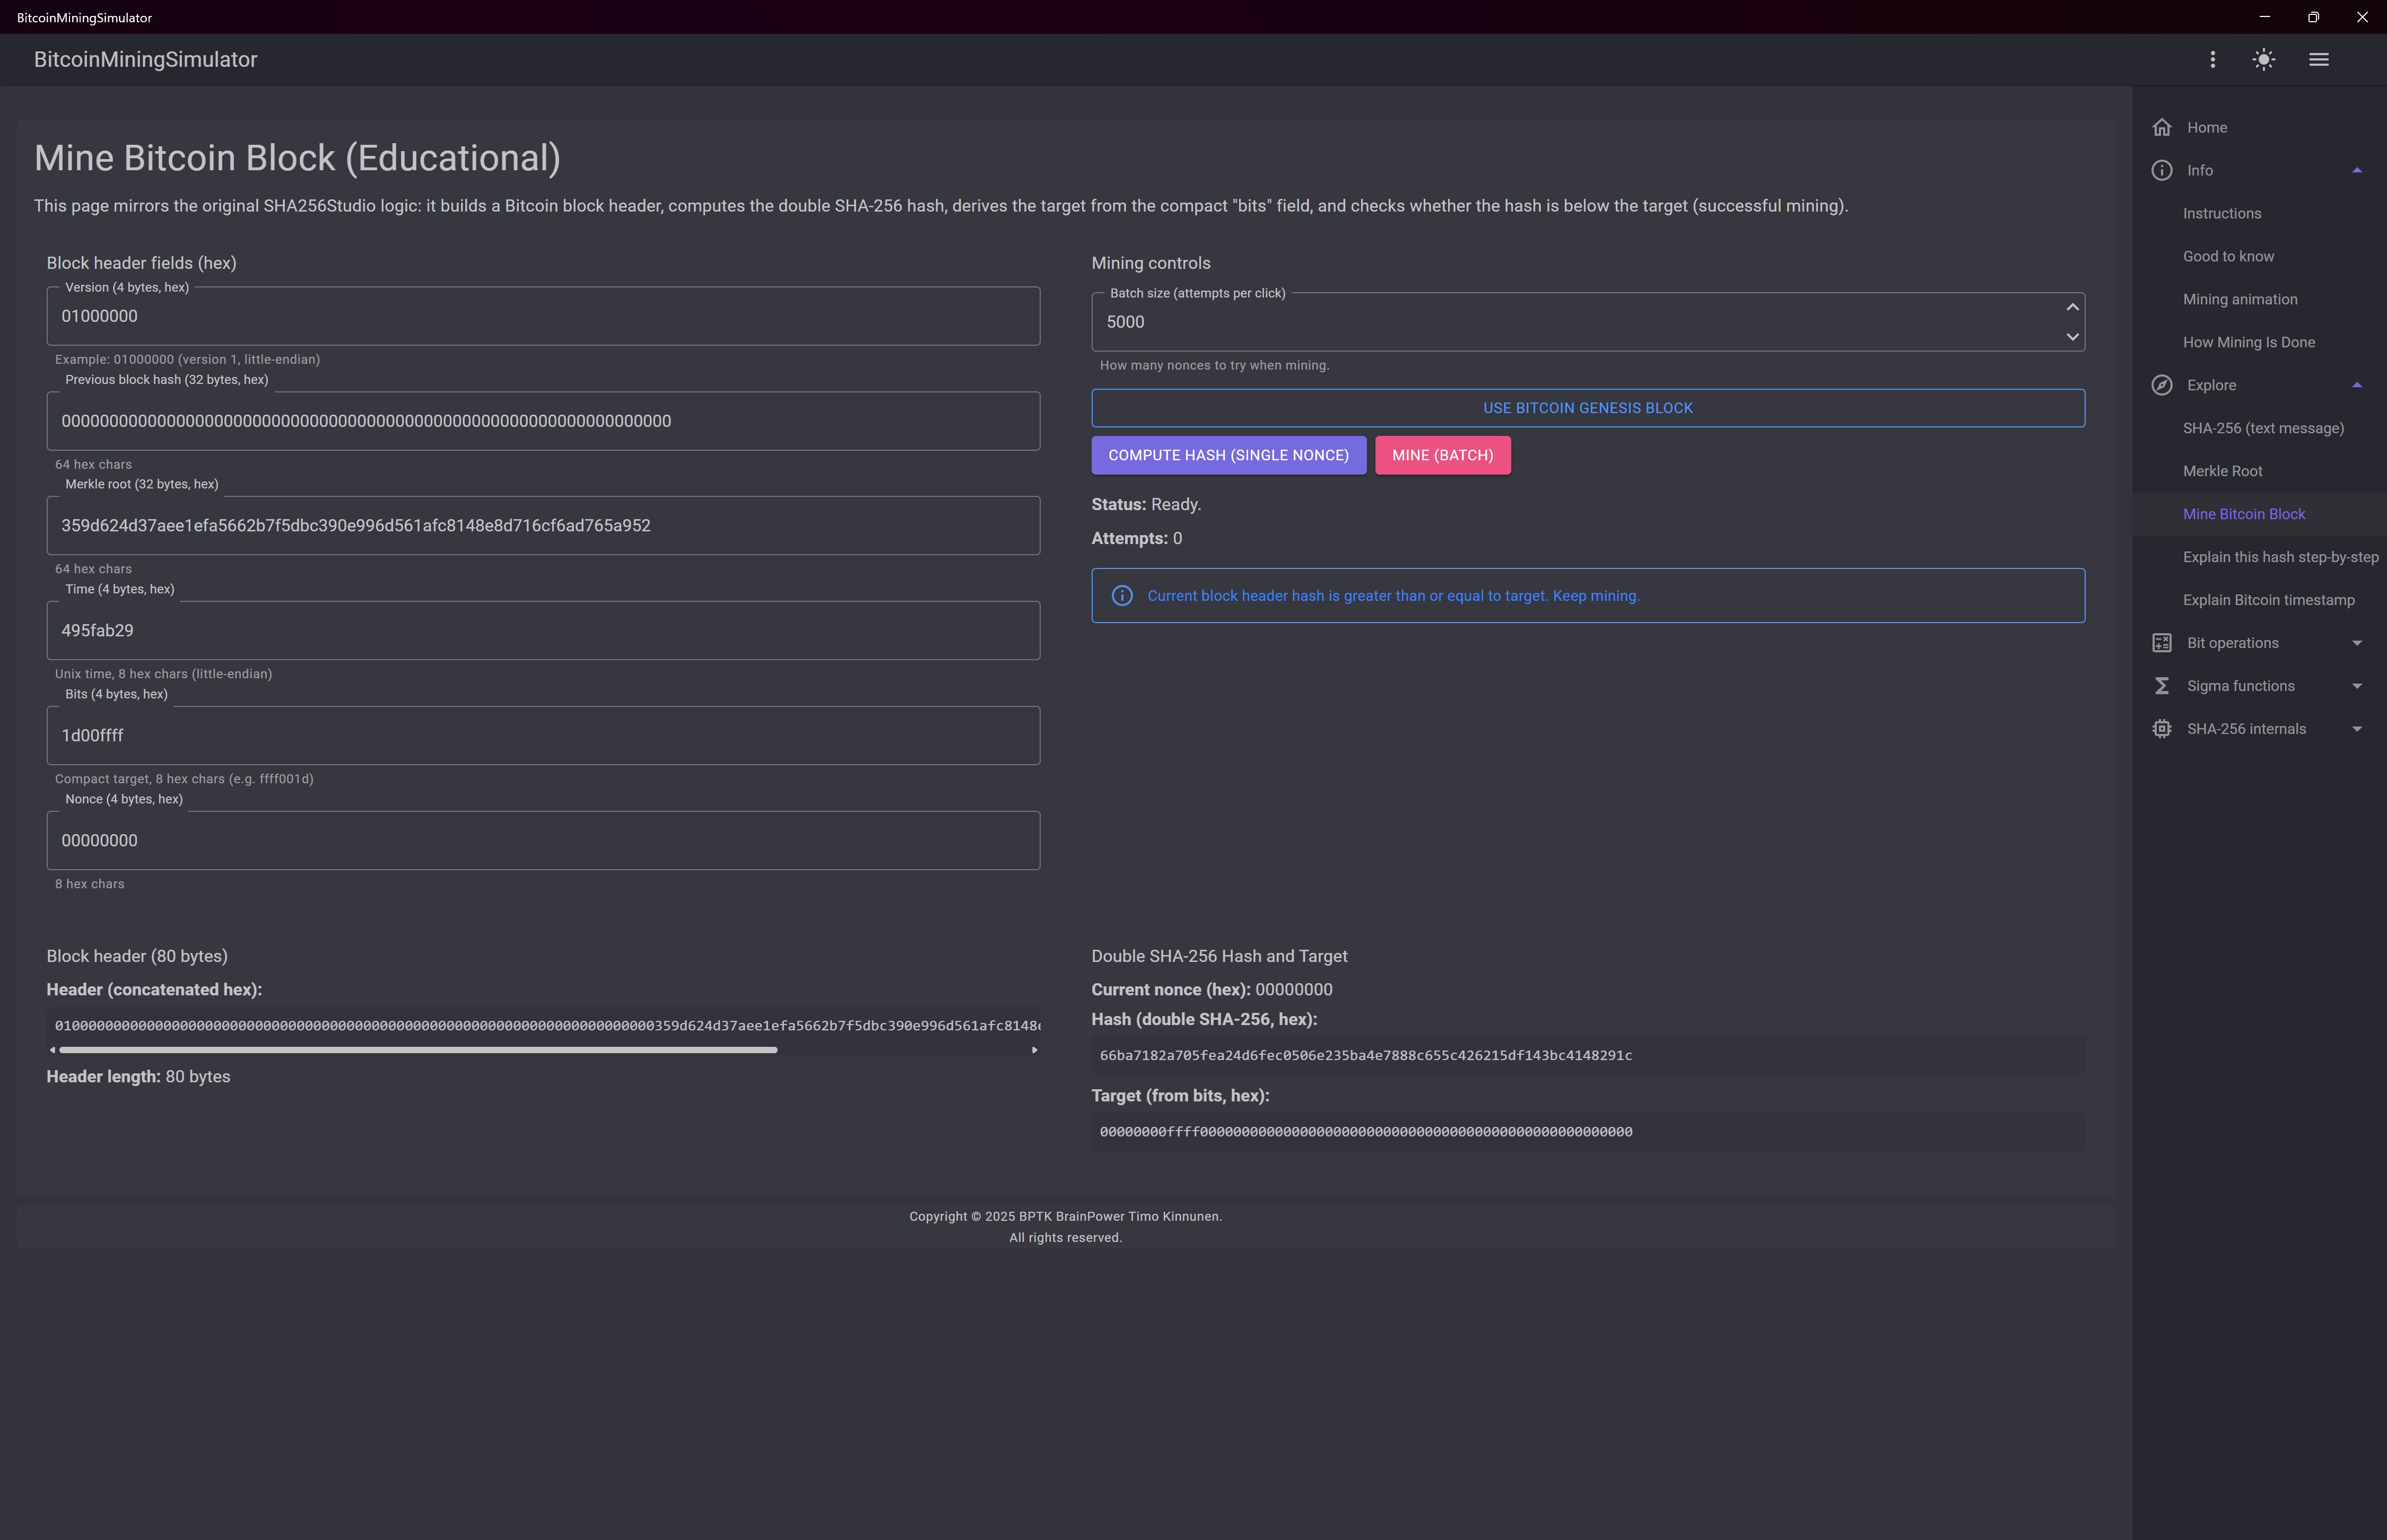
Task: Expand the SHA-256 internals section
Action: click(x=2357, y=728)
